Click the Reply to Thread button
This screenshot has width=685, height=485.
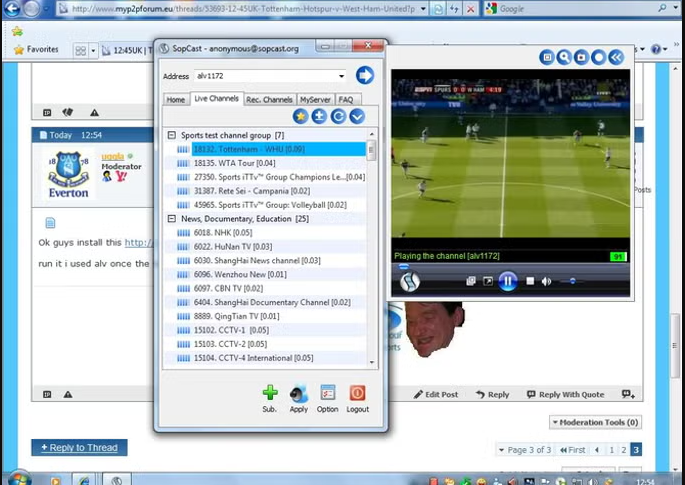click(79, 447)
